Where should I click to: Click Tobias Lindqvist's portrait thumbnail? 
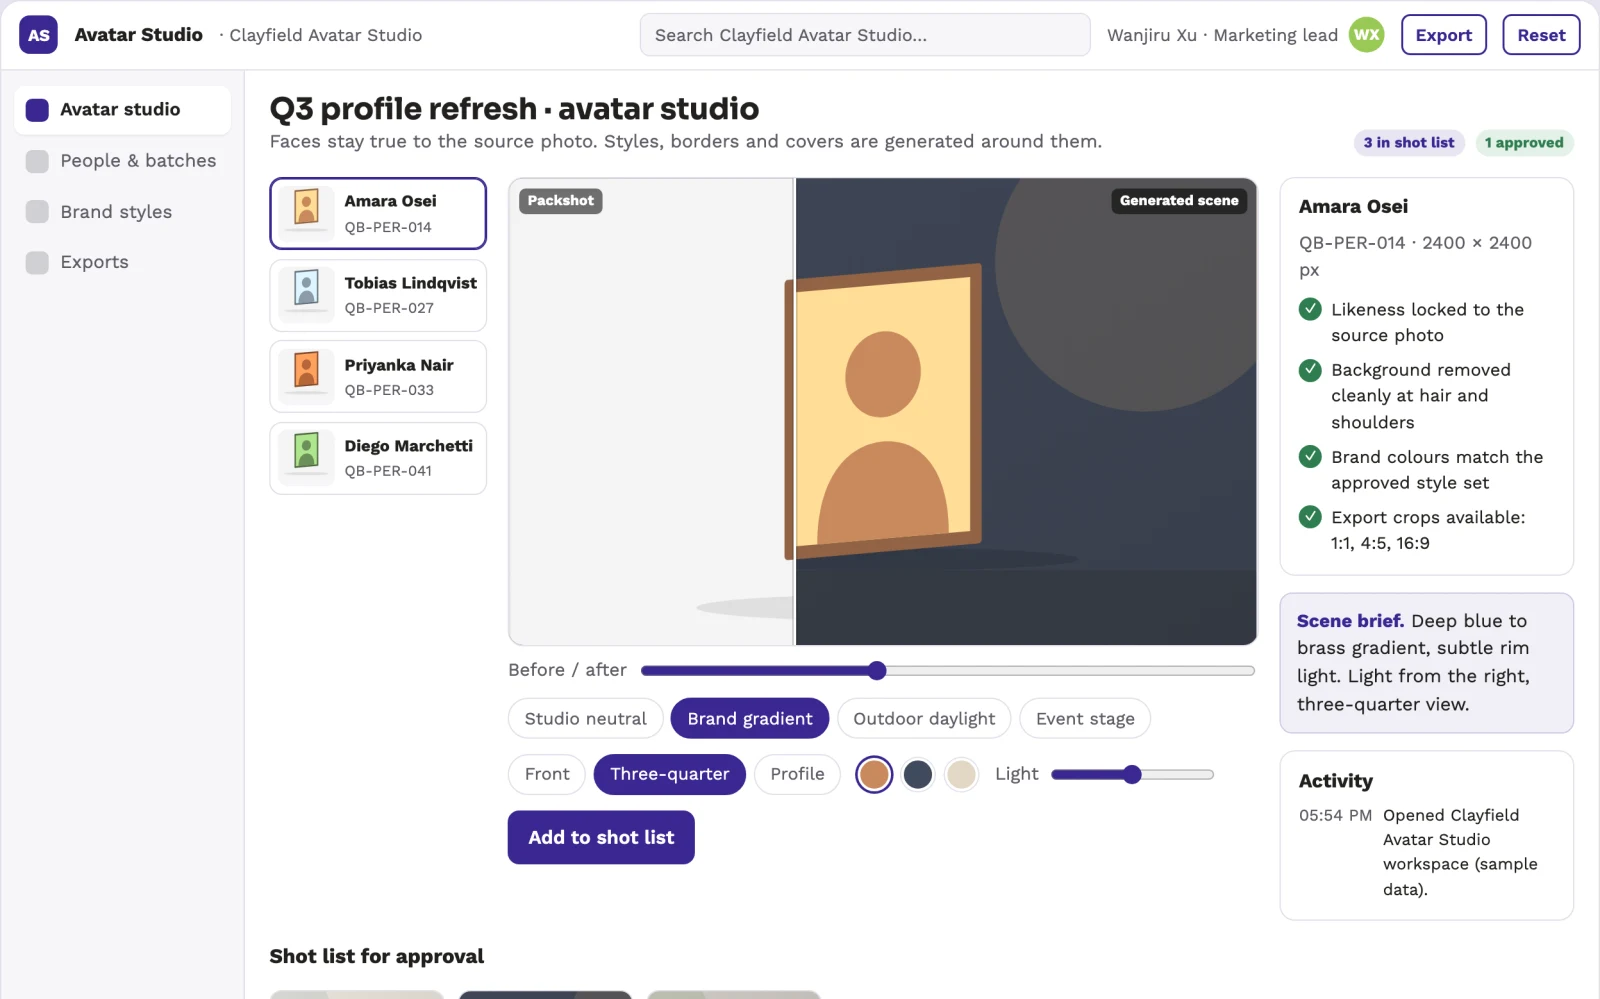(307, 295)
